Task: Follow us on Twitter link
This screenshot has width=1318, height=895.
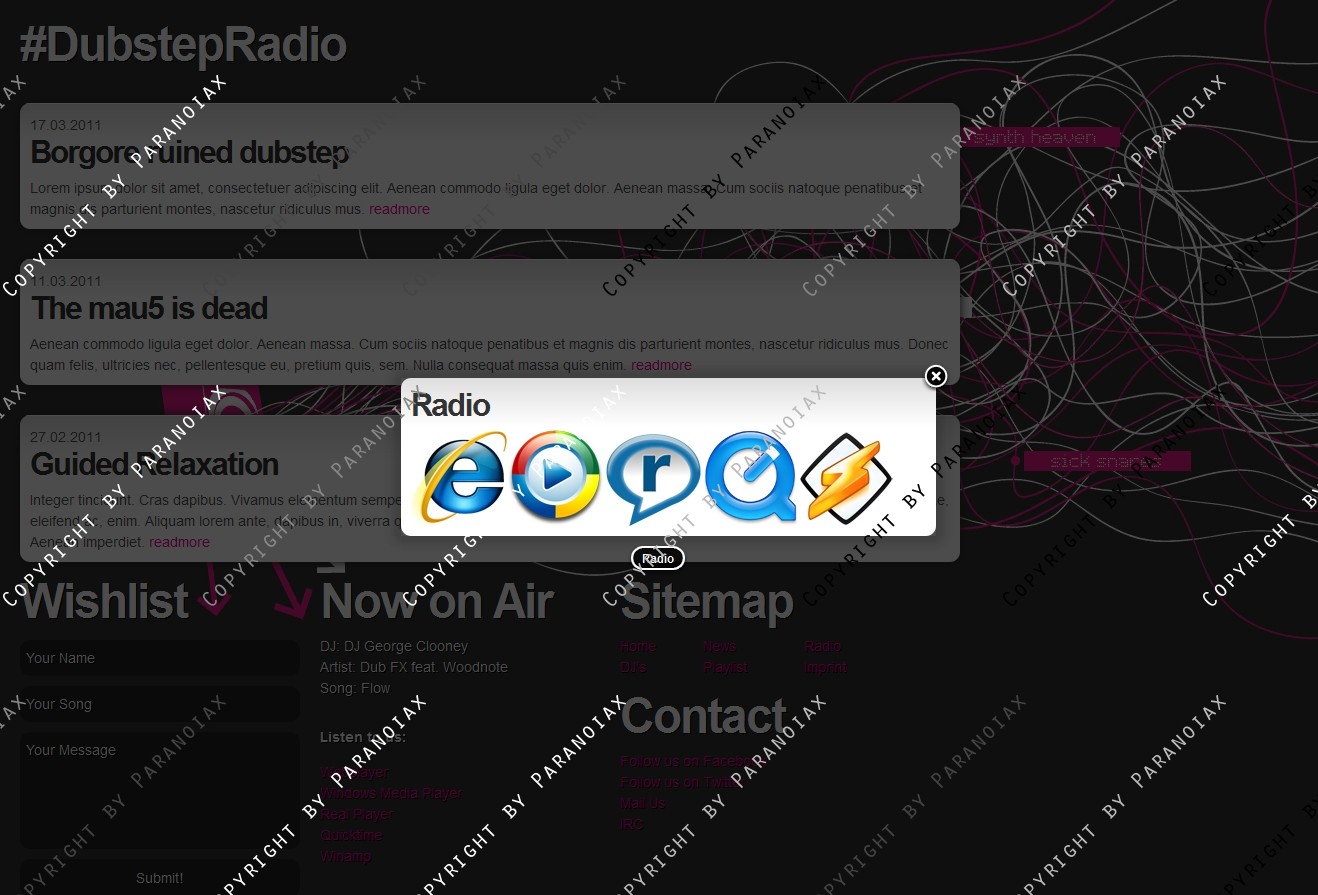Action: pos(681,782)
